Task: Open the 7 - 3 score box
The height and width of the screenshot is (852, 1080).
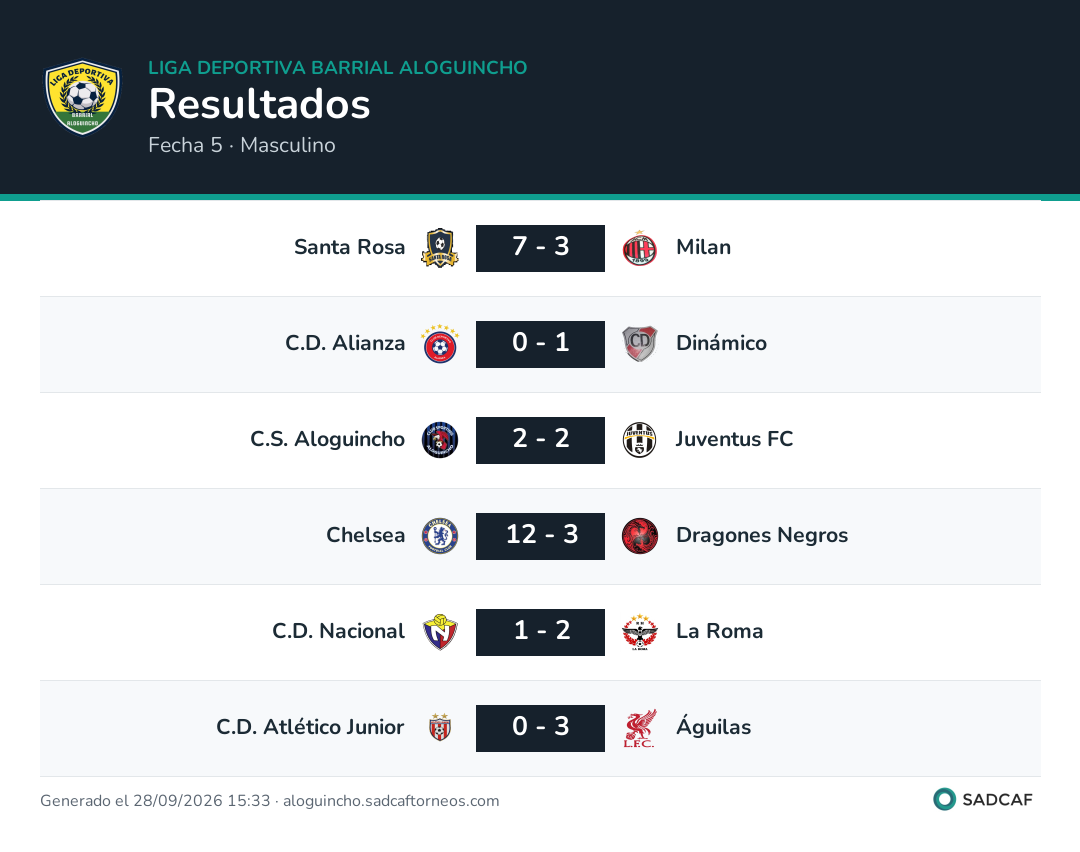Action: (540, 248)
